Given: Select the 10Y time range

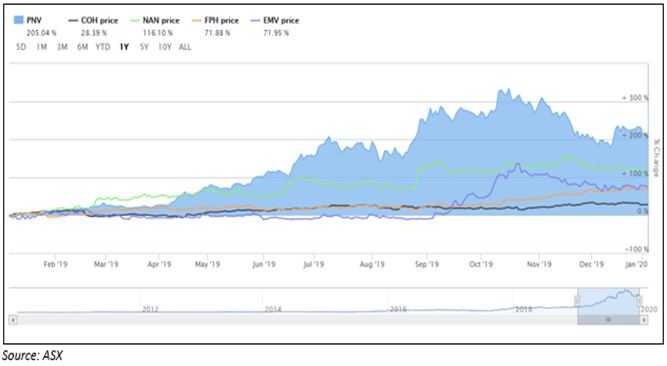Looking at the screenshot, I should (x=165, y=47).
